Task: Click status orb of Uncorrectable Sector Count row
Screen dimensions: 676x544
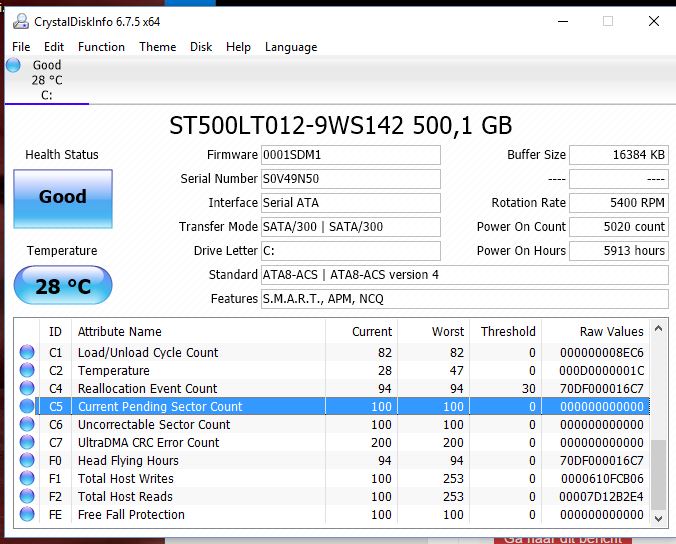Action: pyautogui.click(x=27, y=424)
